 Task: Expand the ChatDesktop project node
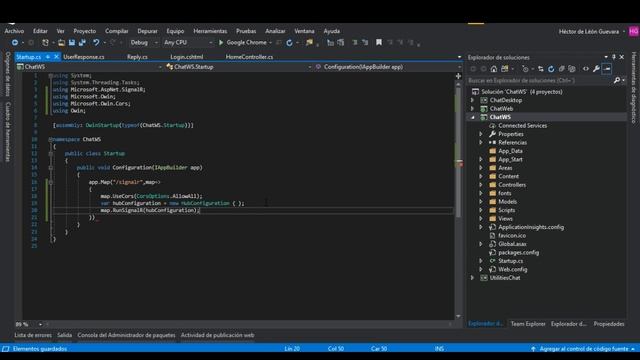coord(473,100)
